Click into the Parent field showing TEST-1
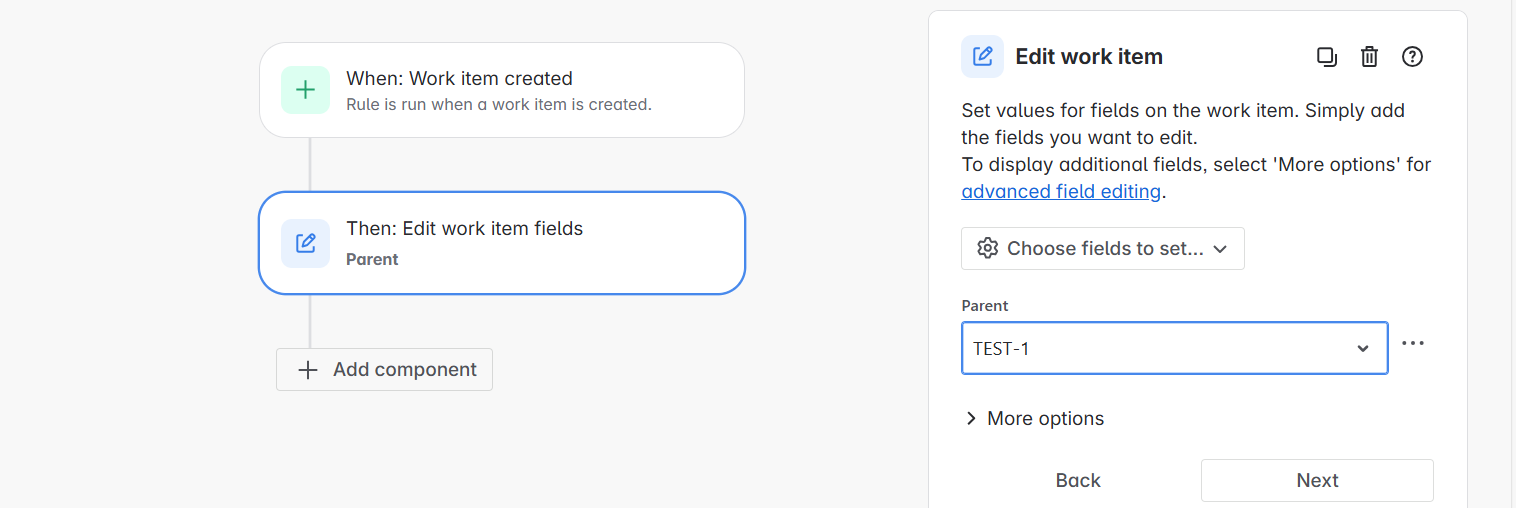The image size is (1516, 508). coord(1174,348)
